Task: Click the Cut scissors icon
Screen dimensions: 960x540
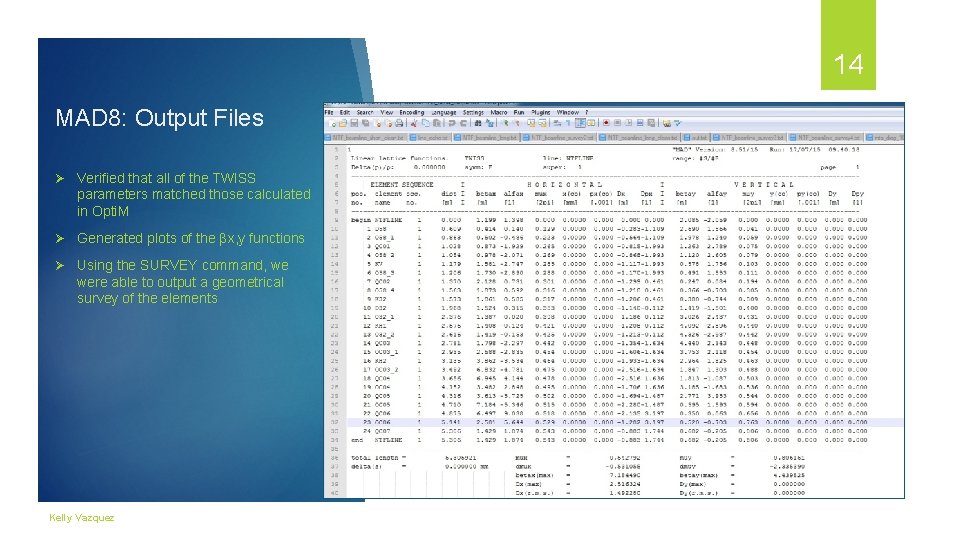Action: 414,123
